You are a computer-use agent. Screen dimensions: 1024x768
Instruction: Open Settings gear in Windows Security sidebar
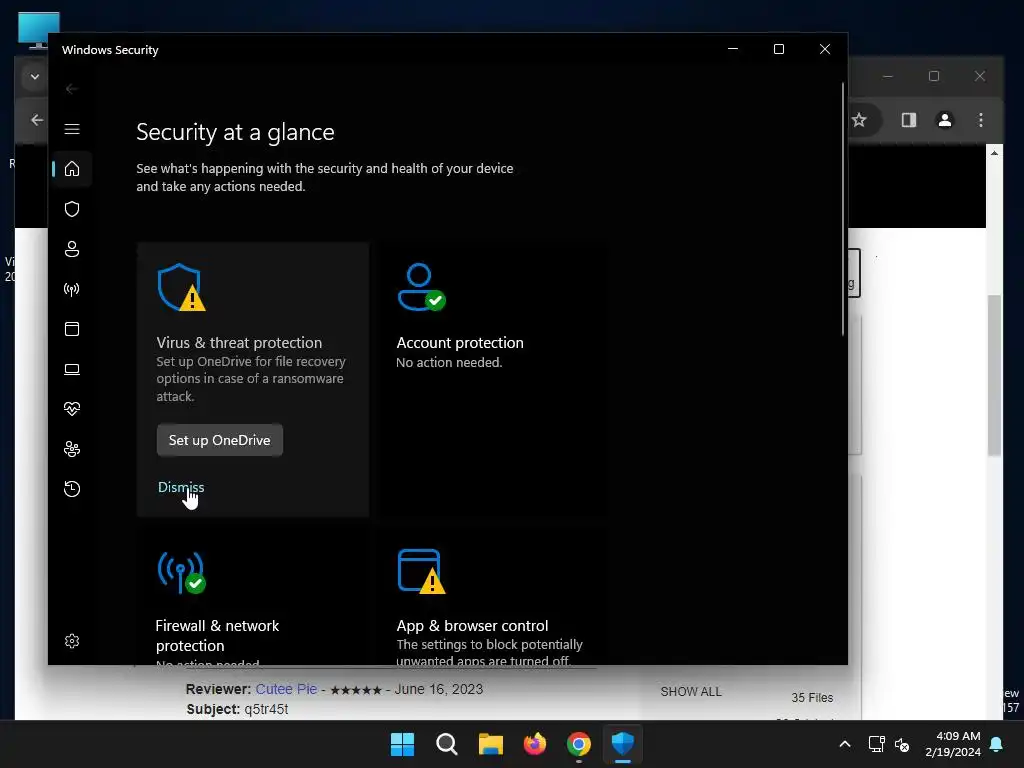(x=72, y=641)
